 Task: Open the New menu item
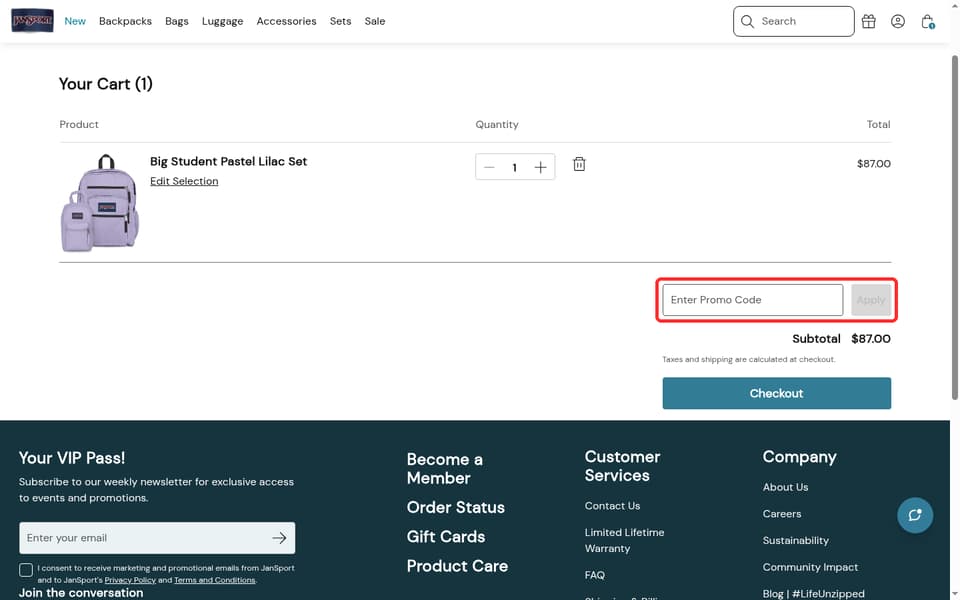pos(75,21)
